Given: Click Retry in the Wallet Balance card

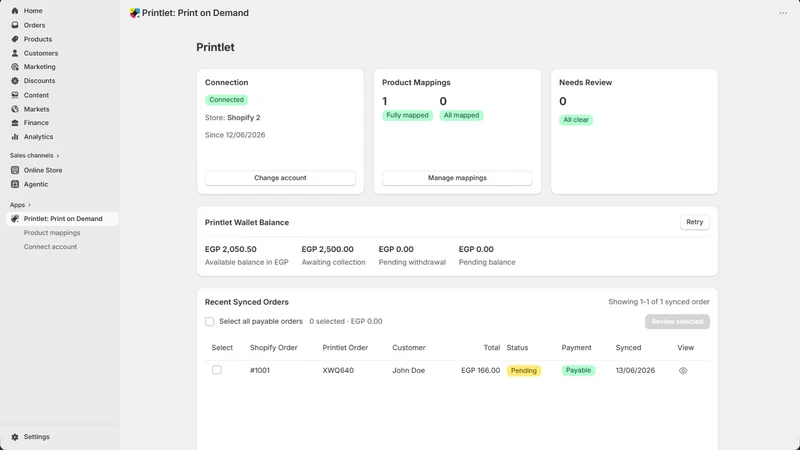Looking at the screenshot, I should pyautogui.click(x=694, y=222).
